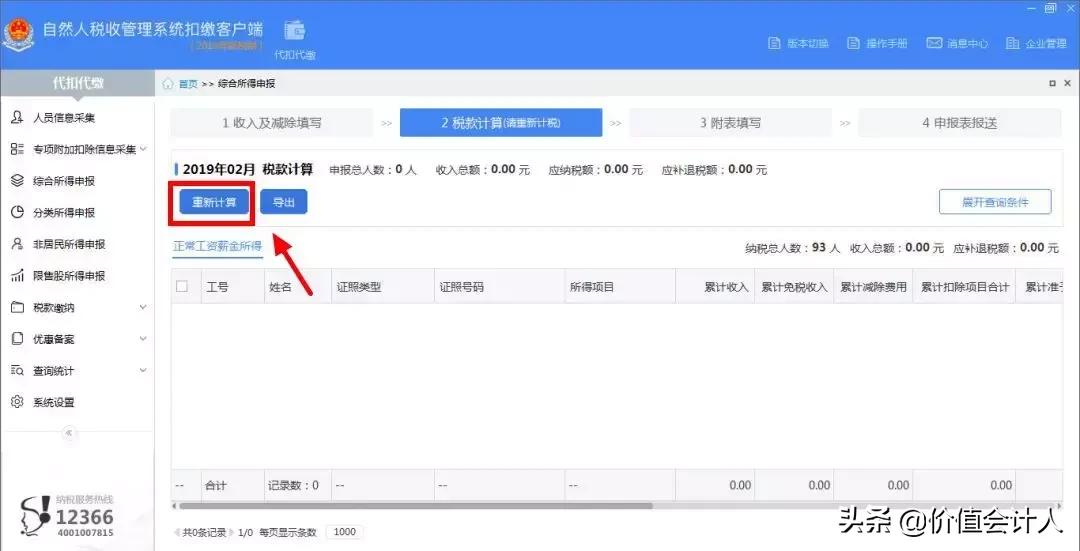Click the 查询统计 search icon

click(x=18, y=371)
